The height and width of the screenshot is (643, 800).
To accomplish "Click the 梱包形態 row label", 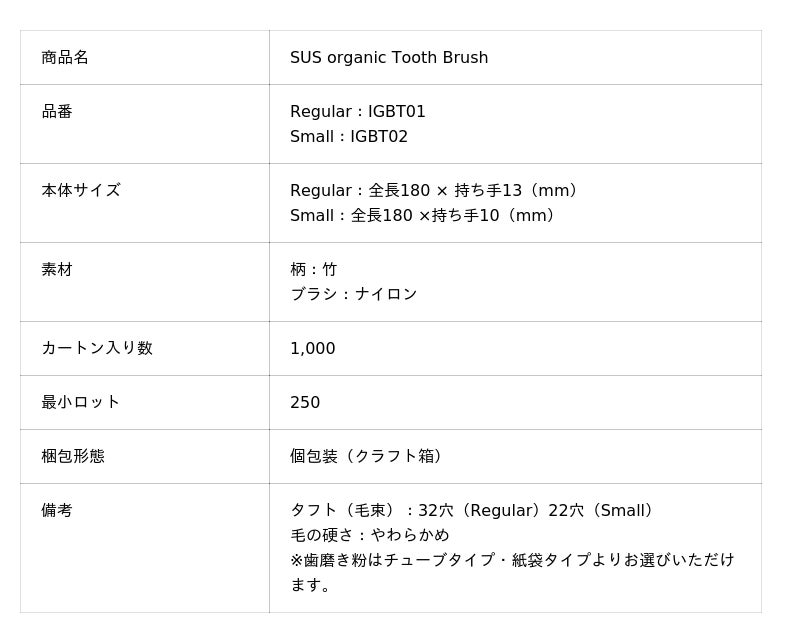I will 73,457.
